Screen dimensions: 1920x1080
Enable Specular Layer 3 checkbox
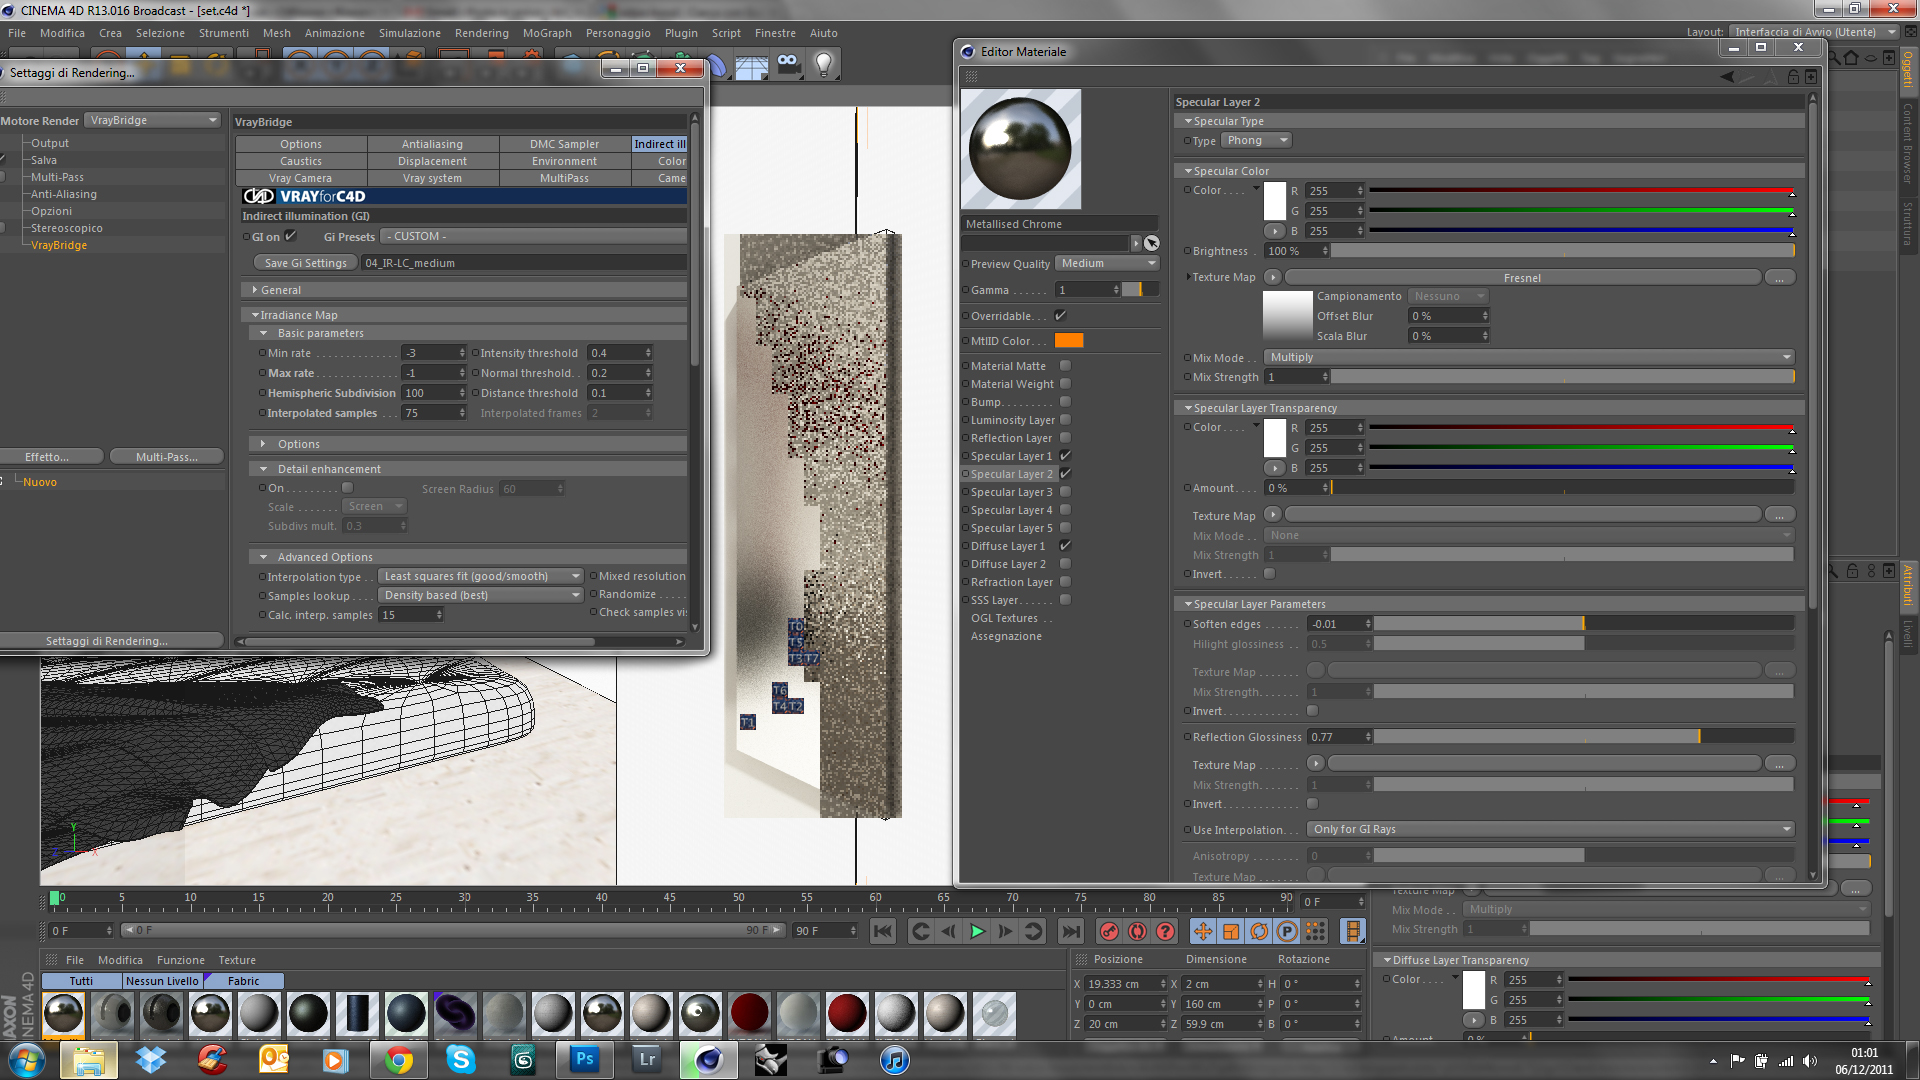(1065, 492)
